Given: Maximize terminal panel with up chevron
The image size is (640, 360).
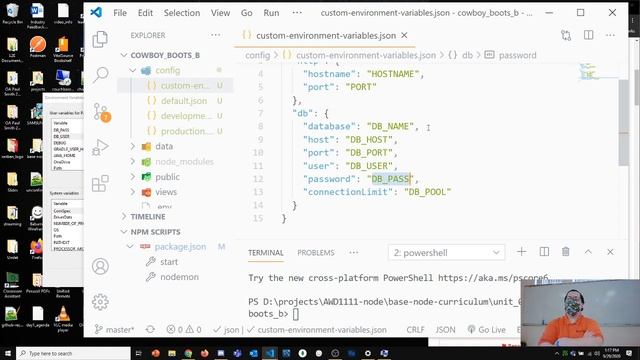Looking at the screenshot, I should 588,252.
